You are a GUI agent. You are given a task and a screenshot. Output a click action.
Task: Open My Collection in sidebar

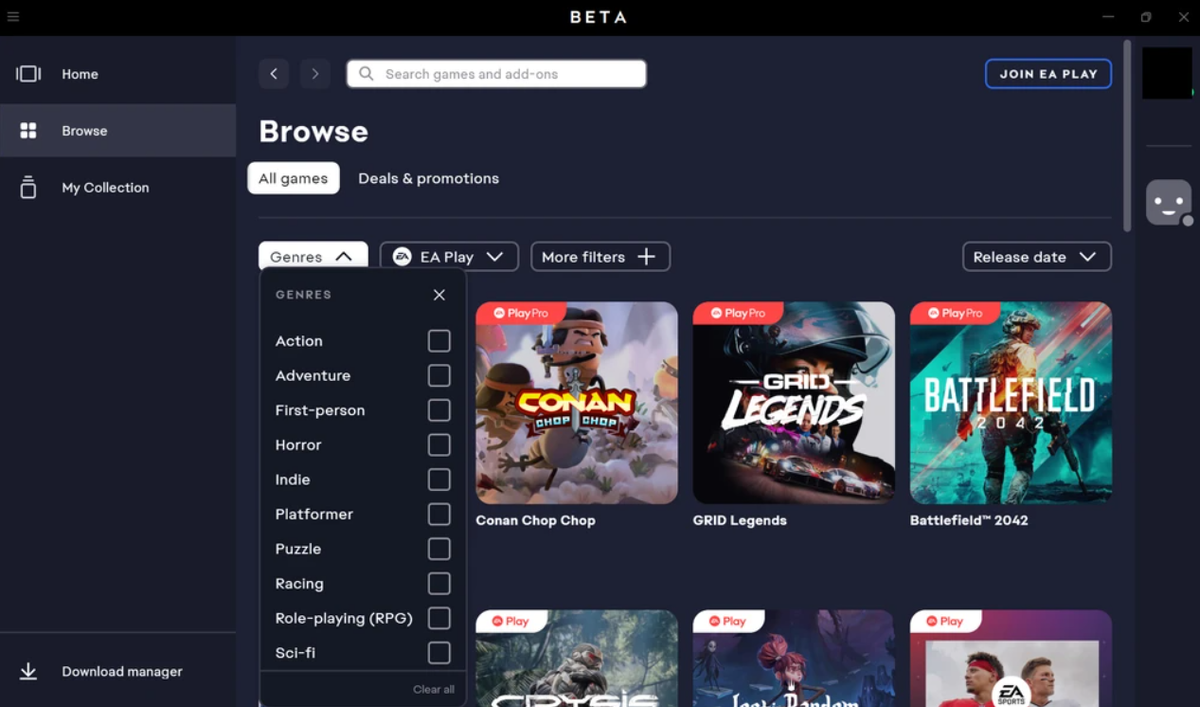[x=118, y=187]
